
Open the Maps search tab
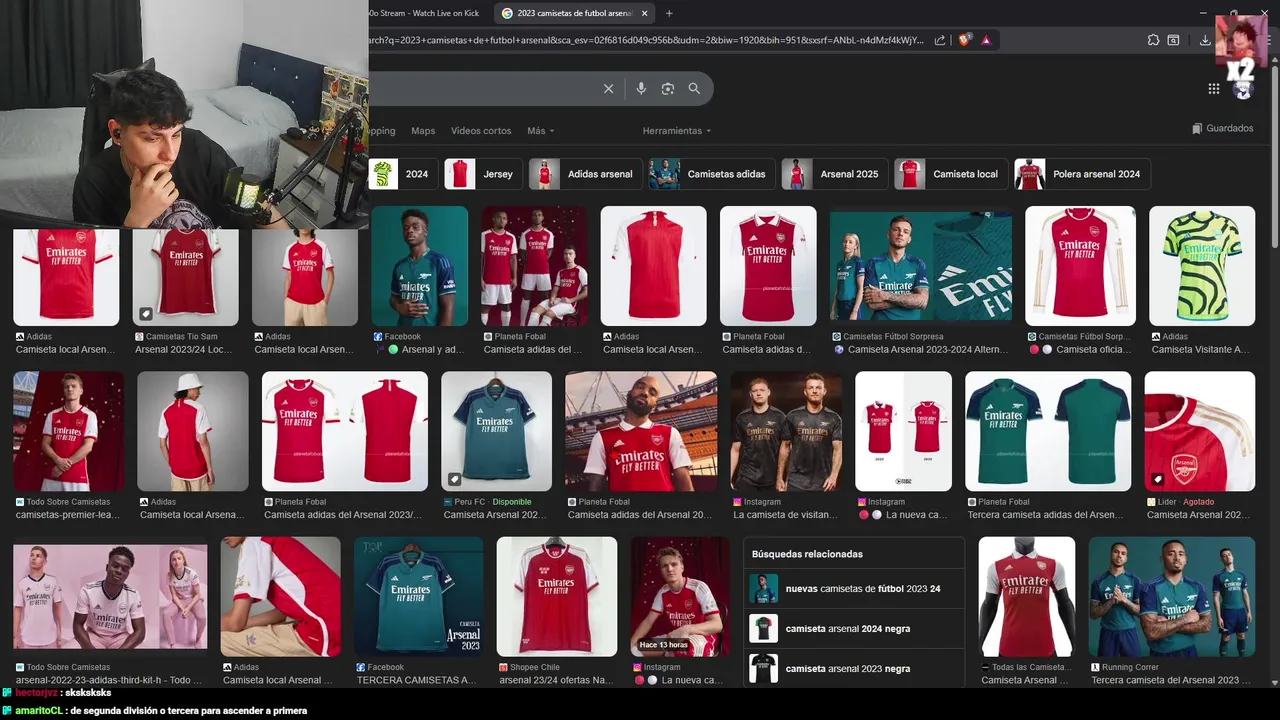[423, 131]
